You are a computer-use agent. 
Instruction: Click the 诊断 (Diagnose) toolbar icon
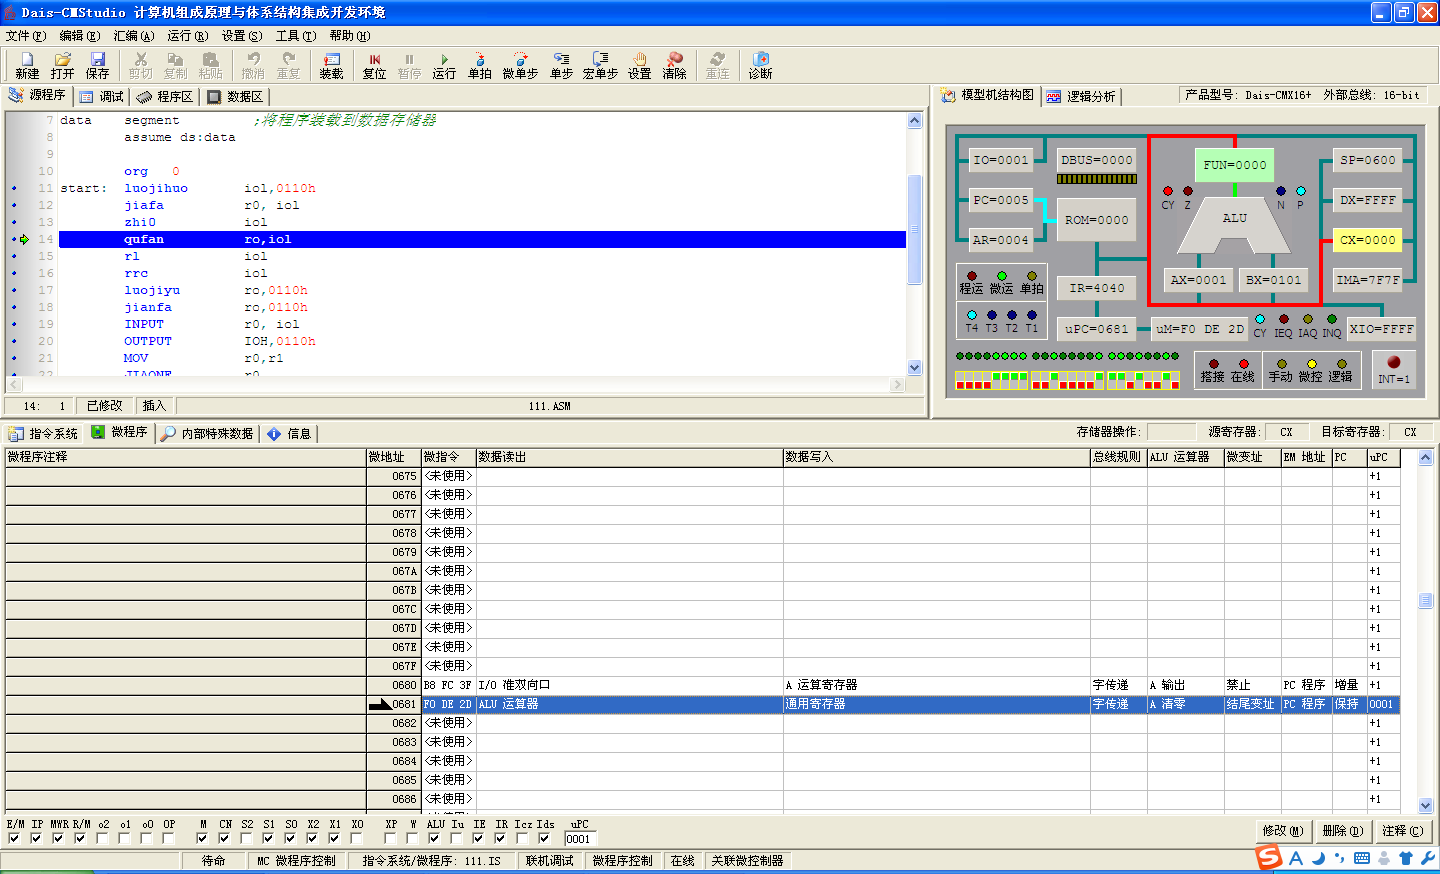[x=760, y=66]
